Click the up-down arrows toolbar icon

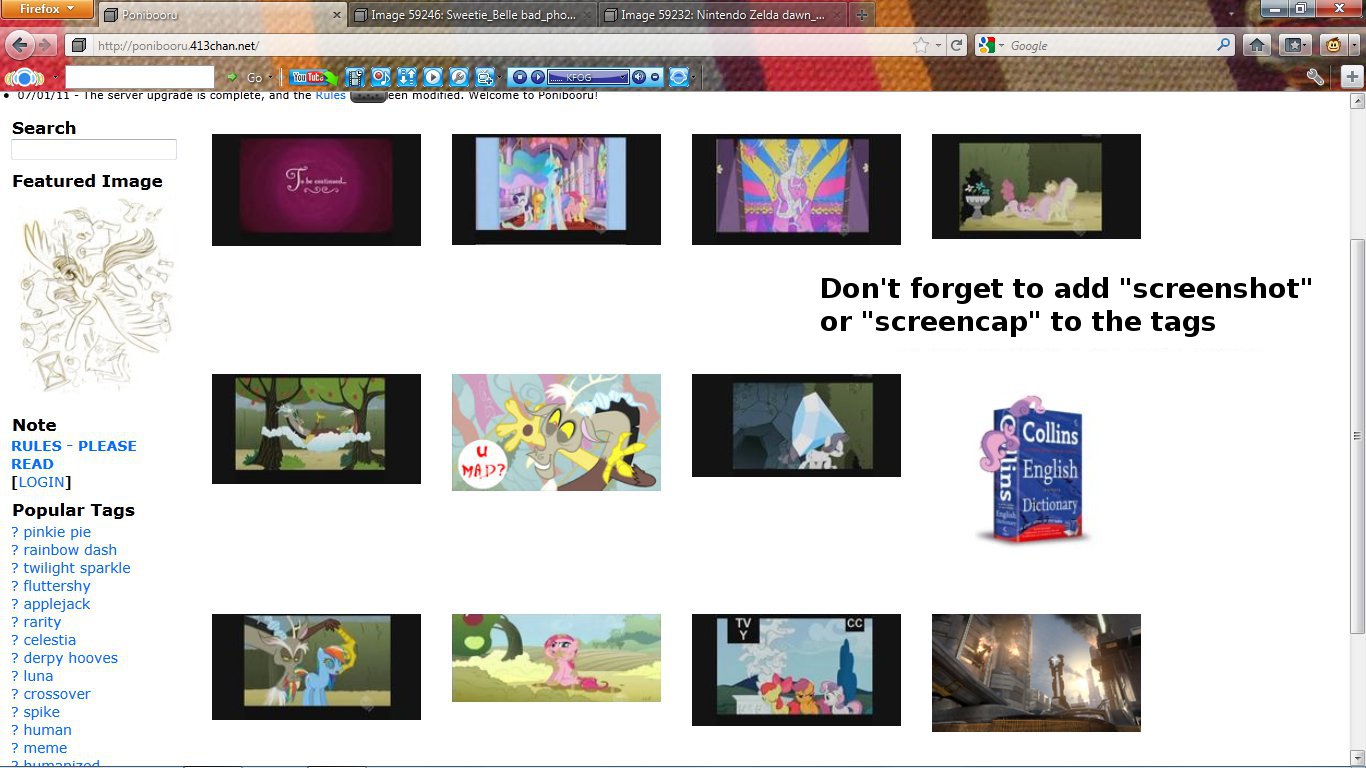point(407,77)
